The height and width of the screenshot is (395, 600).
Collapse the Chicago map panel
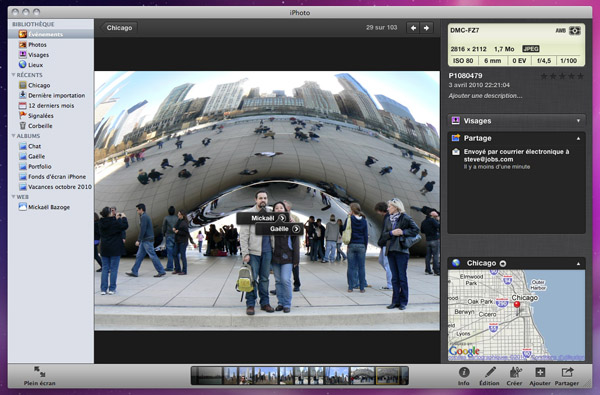pyautogui.click(x=578, y=264)
